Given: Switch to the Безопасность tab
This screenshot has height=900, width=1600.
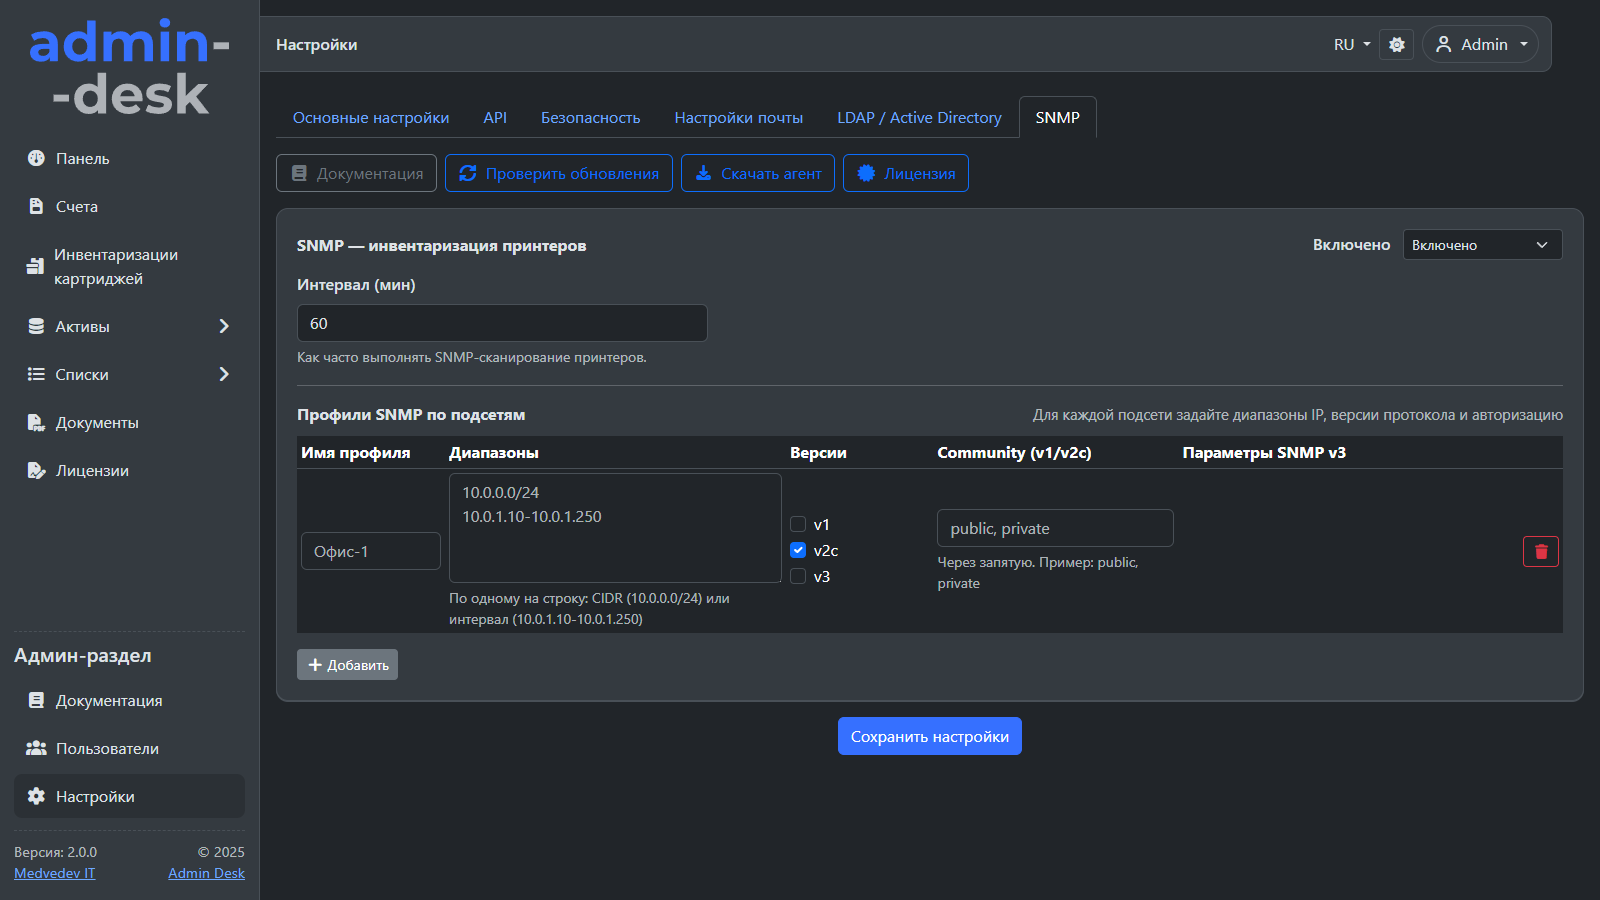Looking at the screenshot, I should point(590,118).
